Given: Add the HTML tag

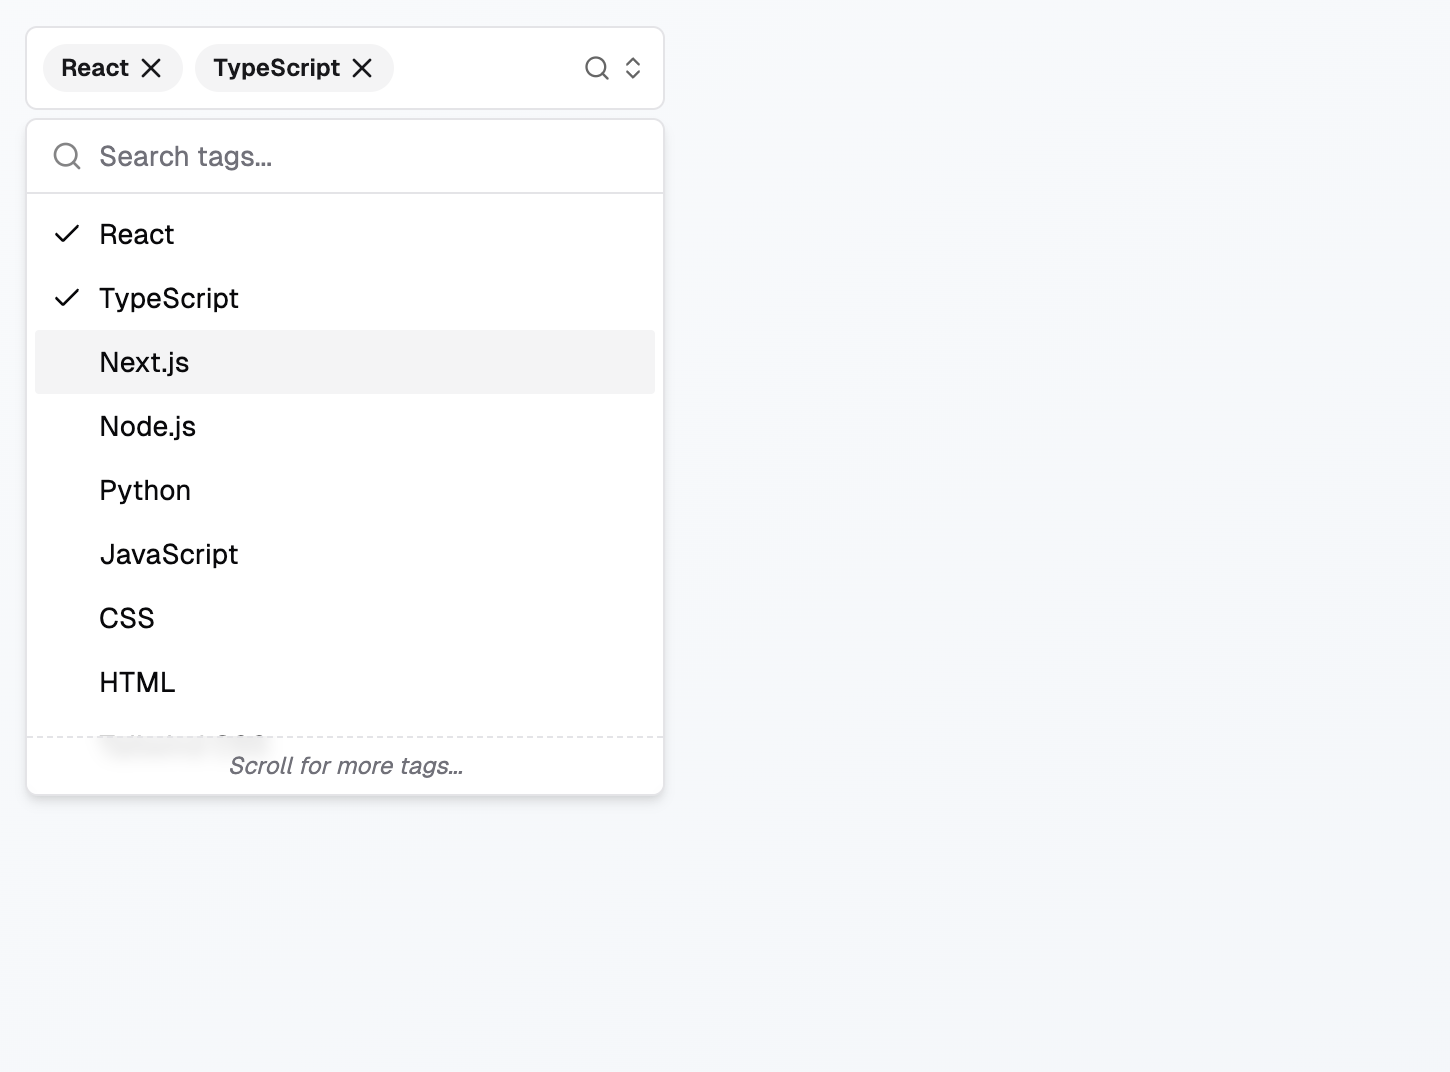Looking at the screenshot, I should tap(137, 682).
